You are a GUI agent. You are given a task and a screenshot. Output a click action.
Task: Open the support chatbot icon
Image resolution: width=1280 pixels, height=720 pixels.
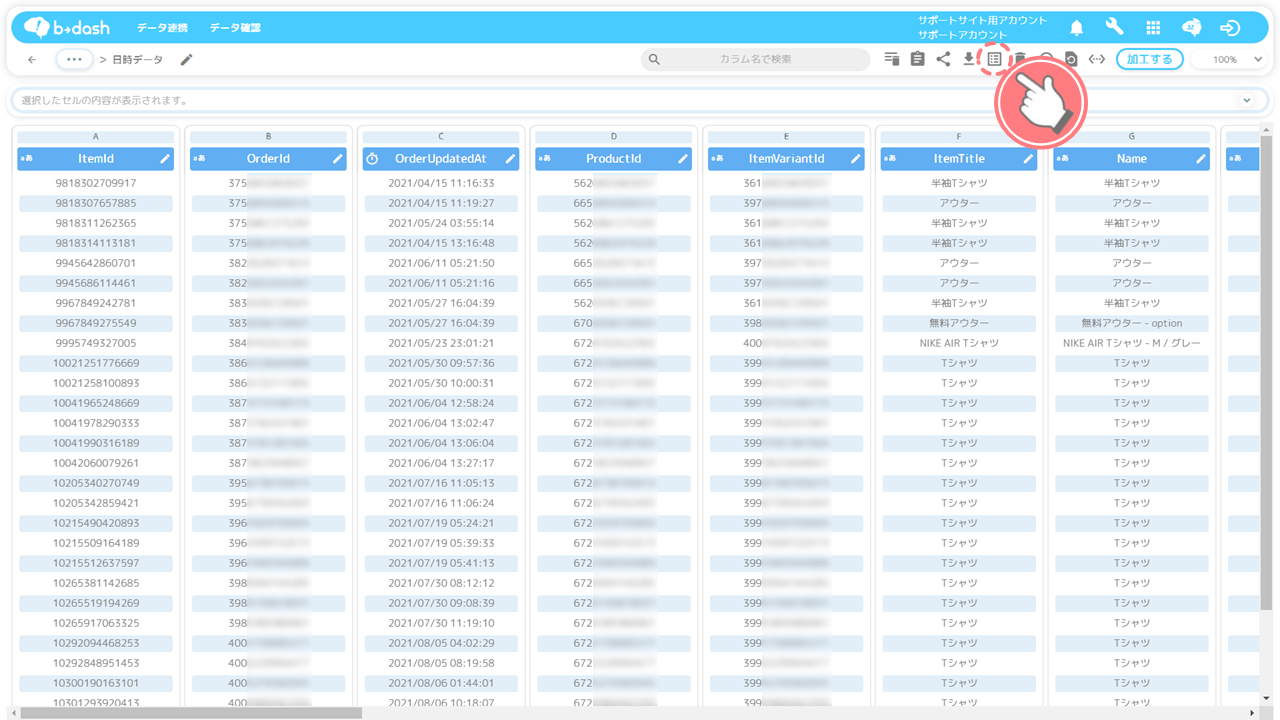[1192, 28]
